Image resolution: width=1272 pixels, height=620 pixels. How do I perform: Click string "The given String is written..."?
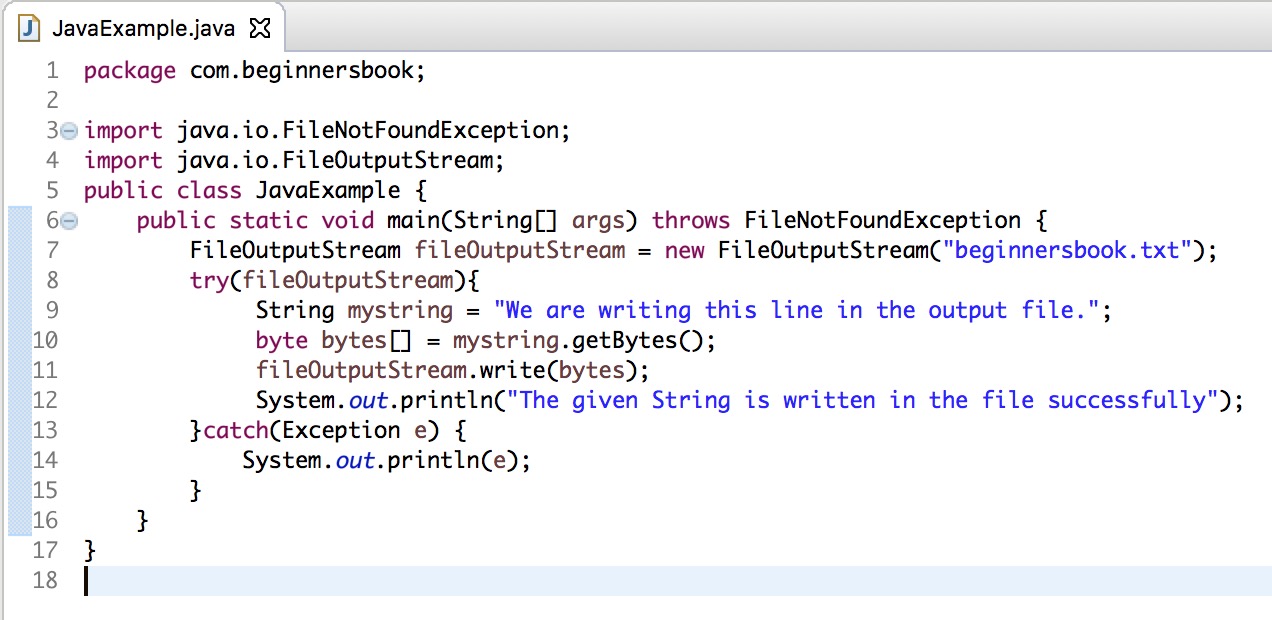864,401
